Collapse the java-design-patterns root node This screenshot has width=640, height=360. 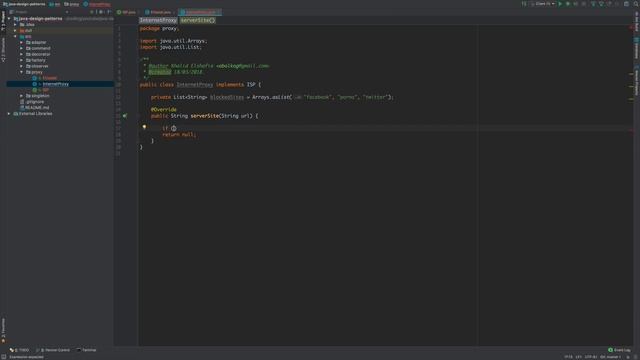coord(9,19)
